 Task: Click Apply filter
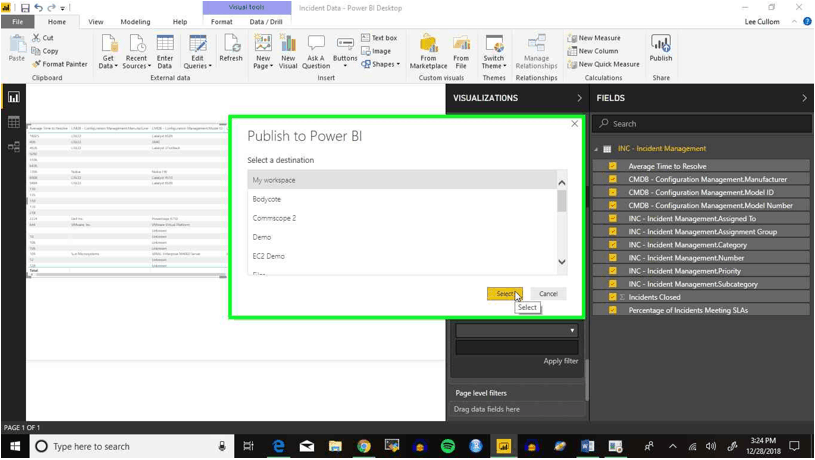tap(561, 361)
